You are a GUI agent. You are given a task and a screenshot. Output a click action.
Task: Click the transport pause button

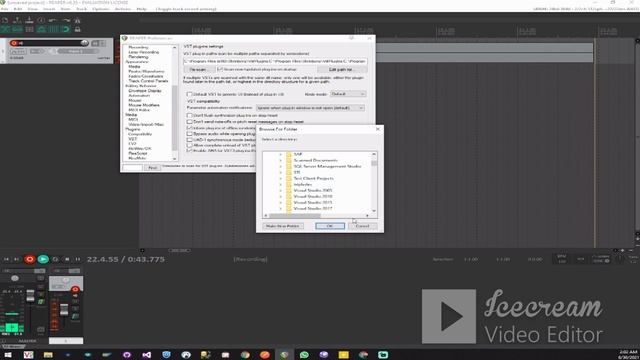pos(78,259)
